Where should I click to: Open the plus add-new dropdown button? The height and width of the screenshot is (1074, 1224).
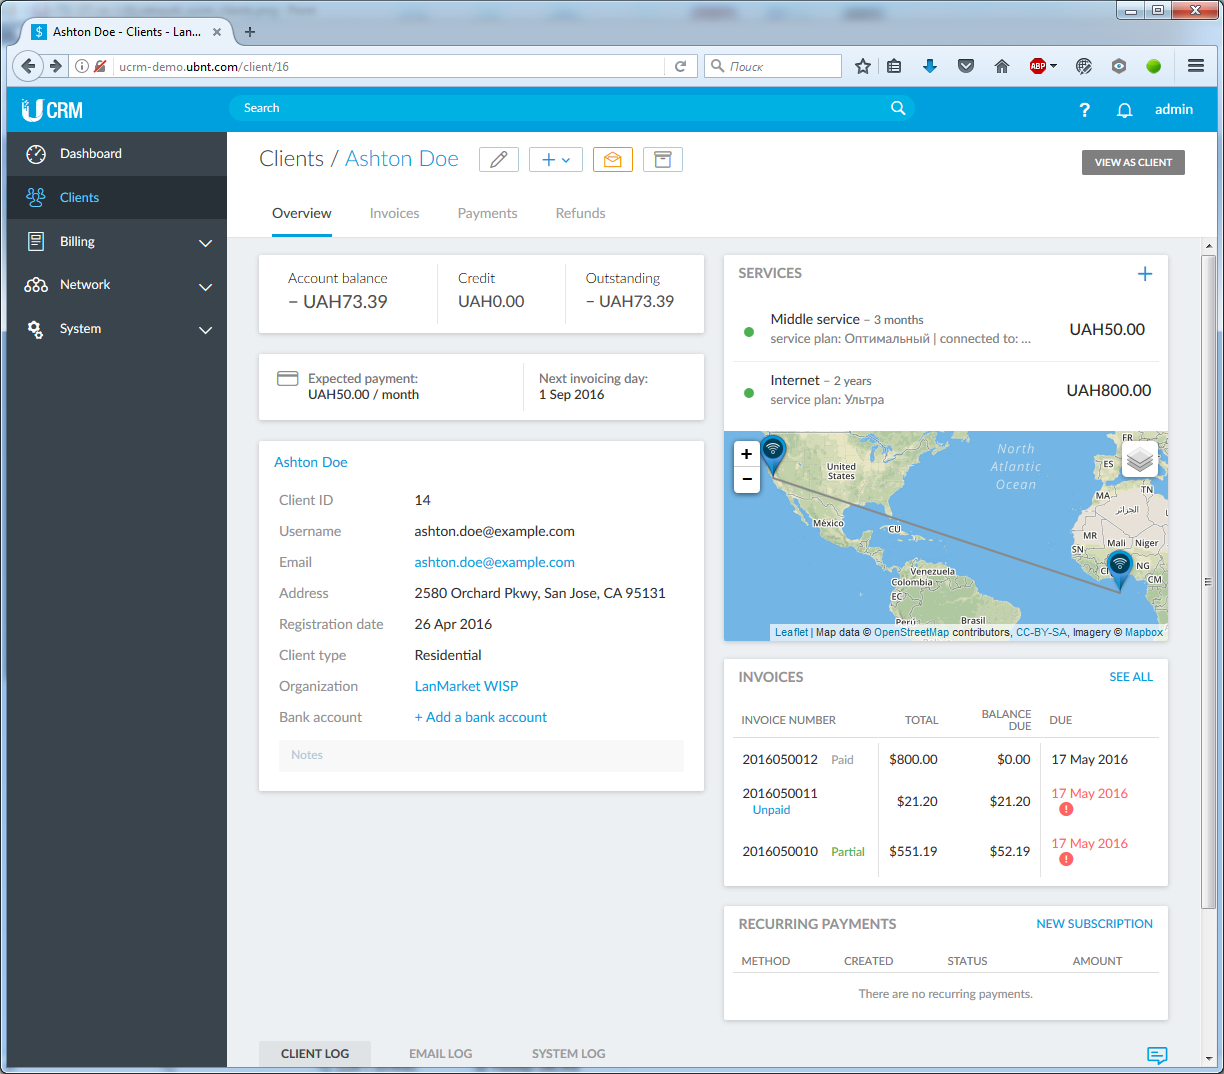555,160
